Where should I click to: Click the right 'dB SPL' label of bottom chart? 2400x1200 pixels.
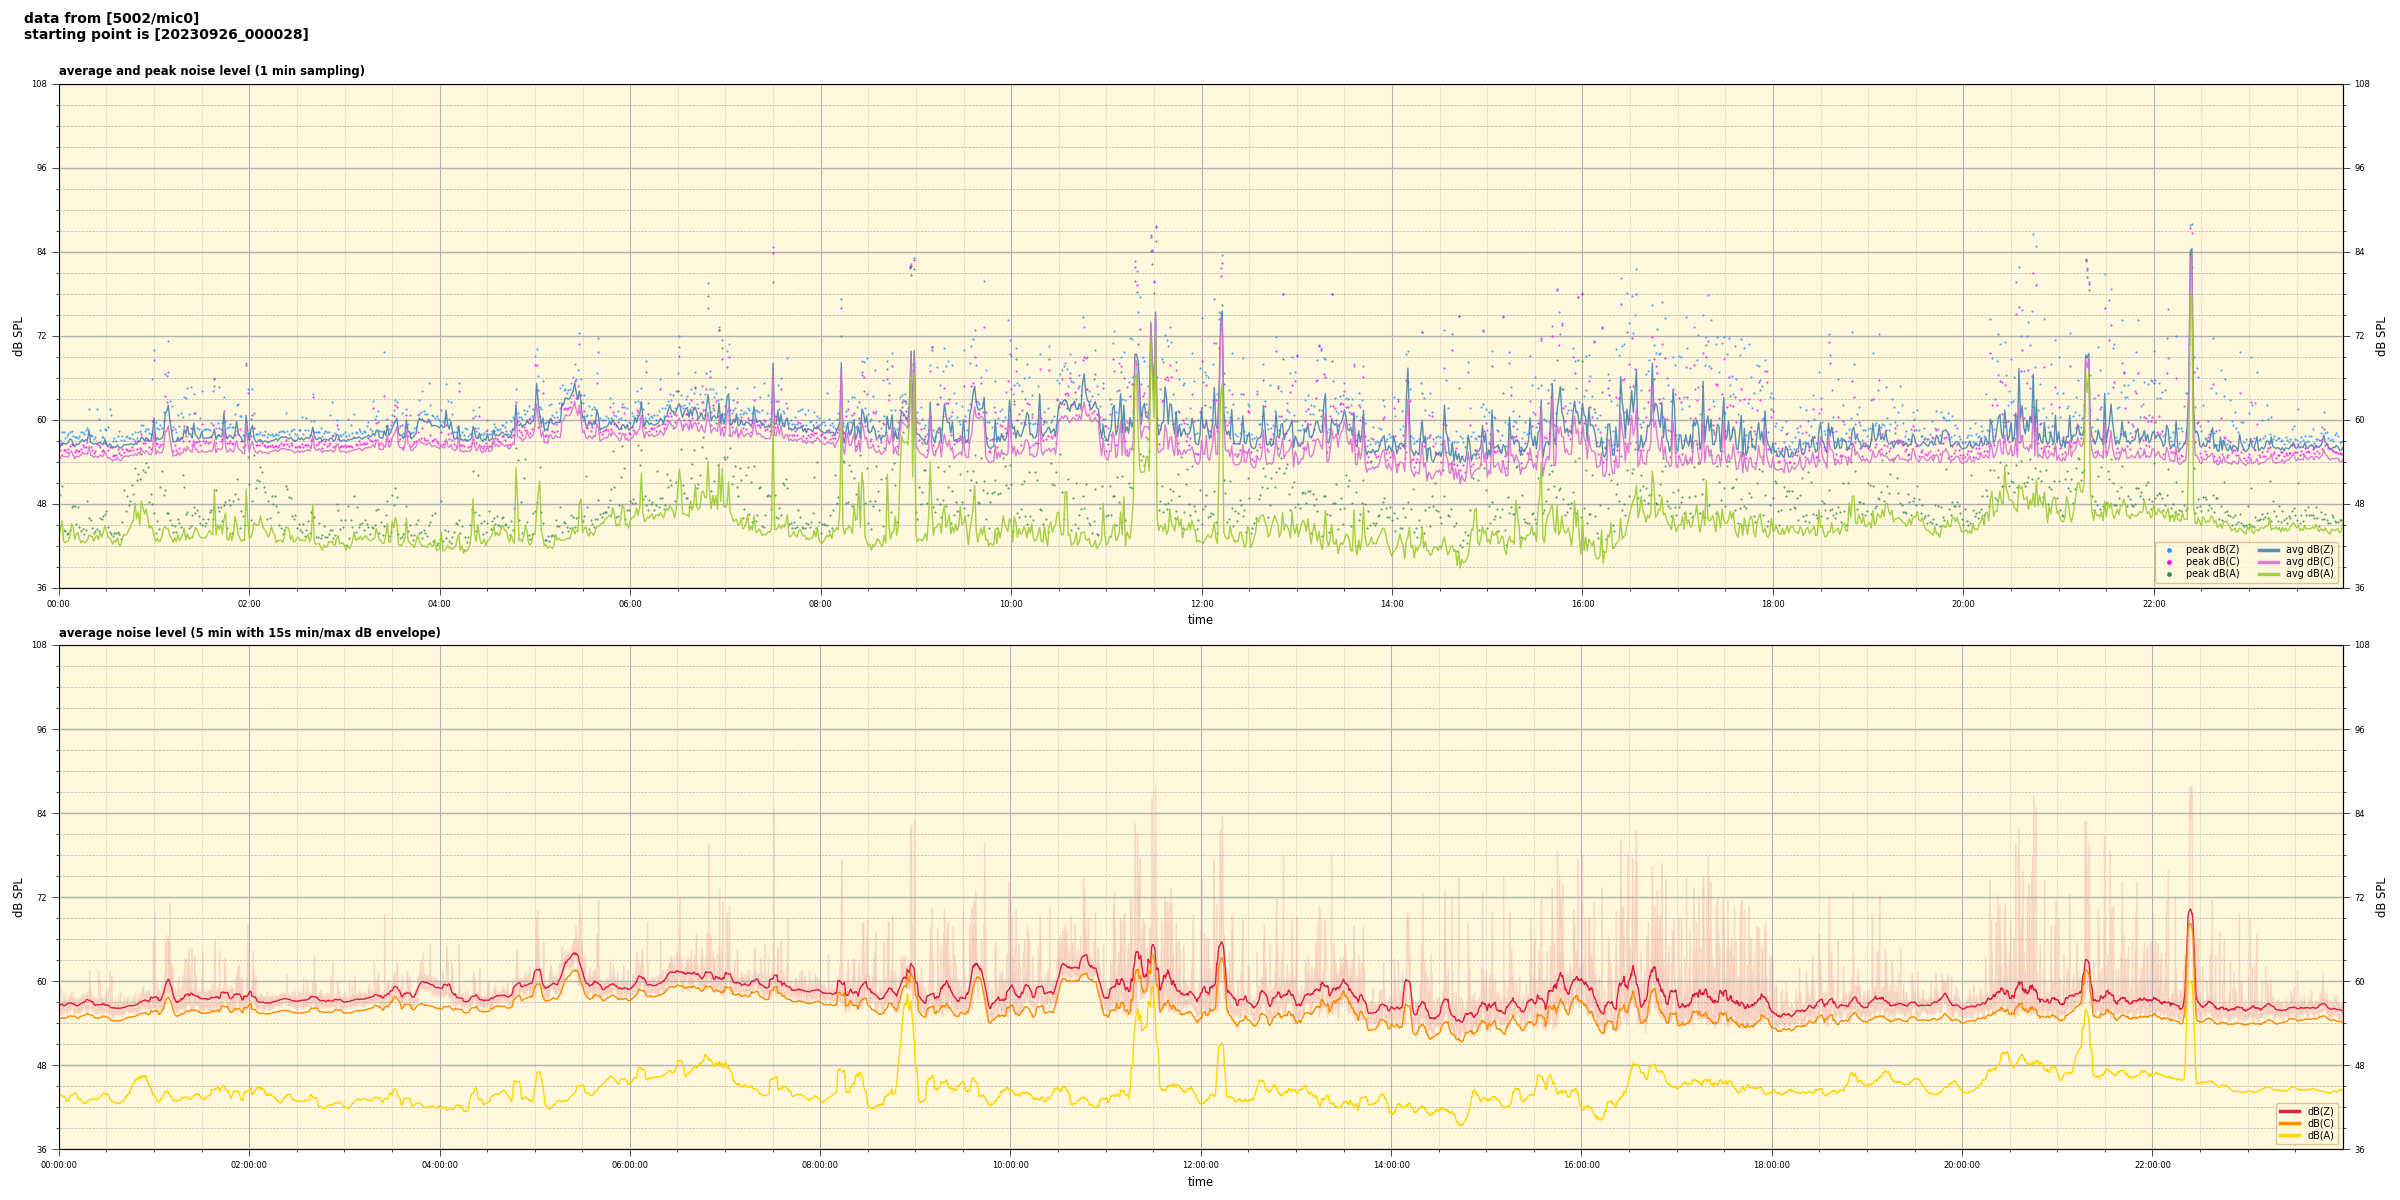2381,897
